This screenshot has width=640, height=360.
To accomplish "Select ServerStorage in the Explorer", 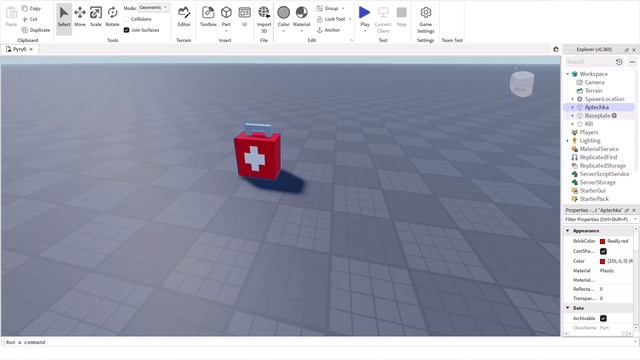I will tap(598, 182).
